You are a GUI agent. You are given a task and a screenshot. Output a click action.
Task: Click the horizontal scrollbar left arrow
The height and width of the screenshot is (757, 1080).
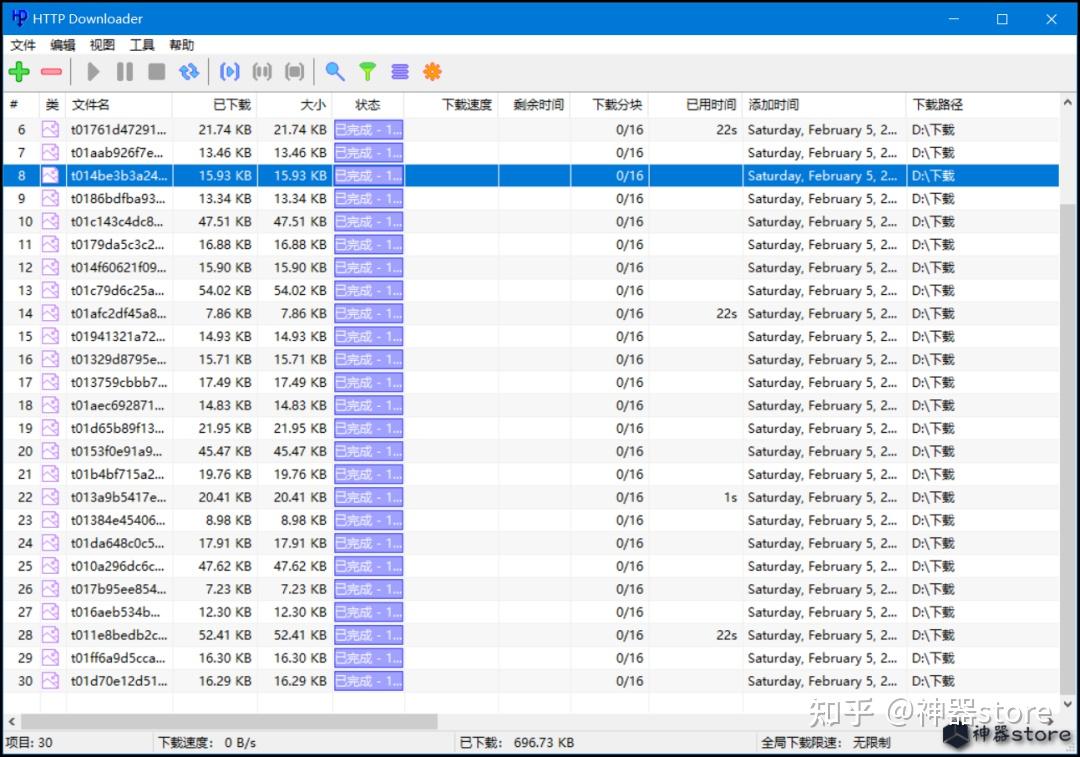pos(12,721)
